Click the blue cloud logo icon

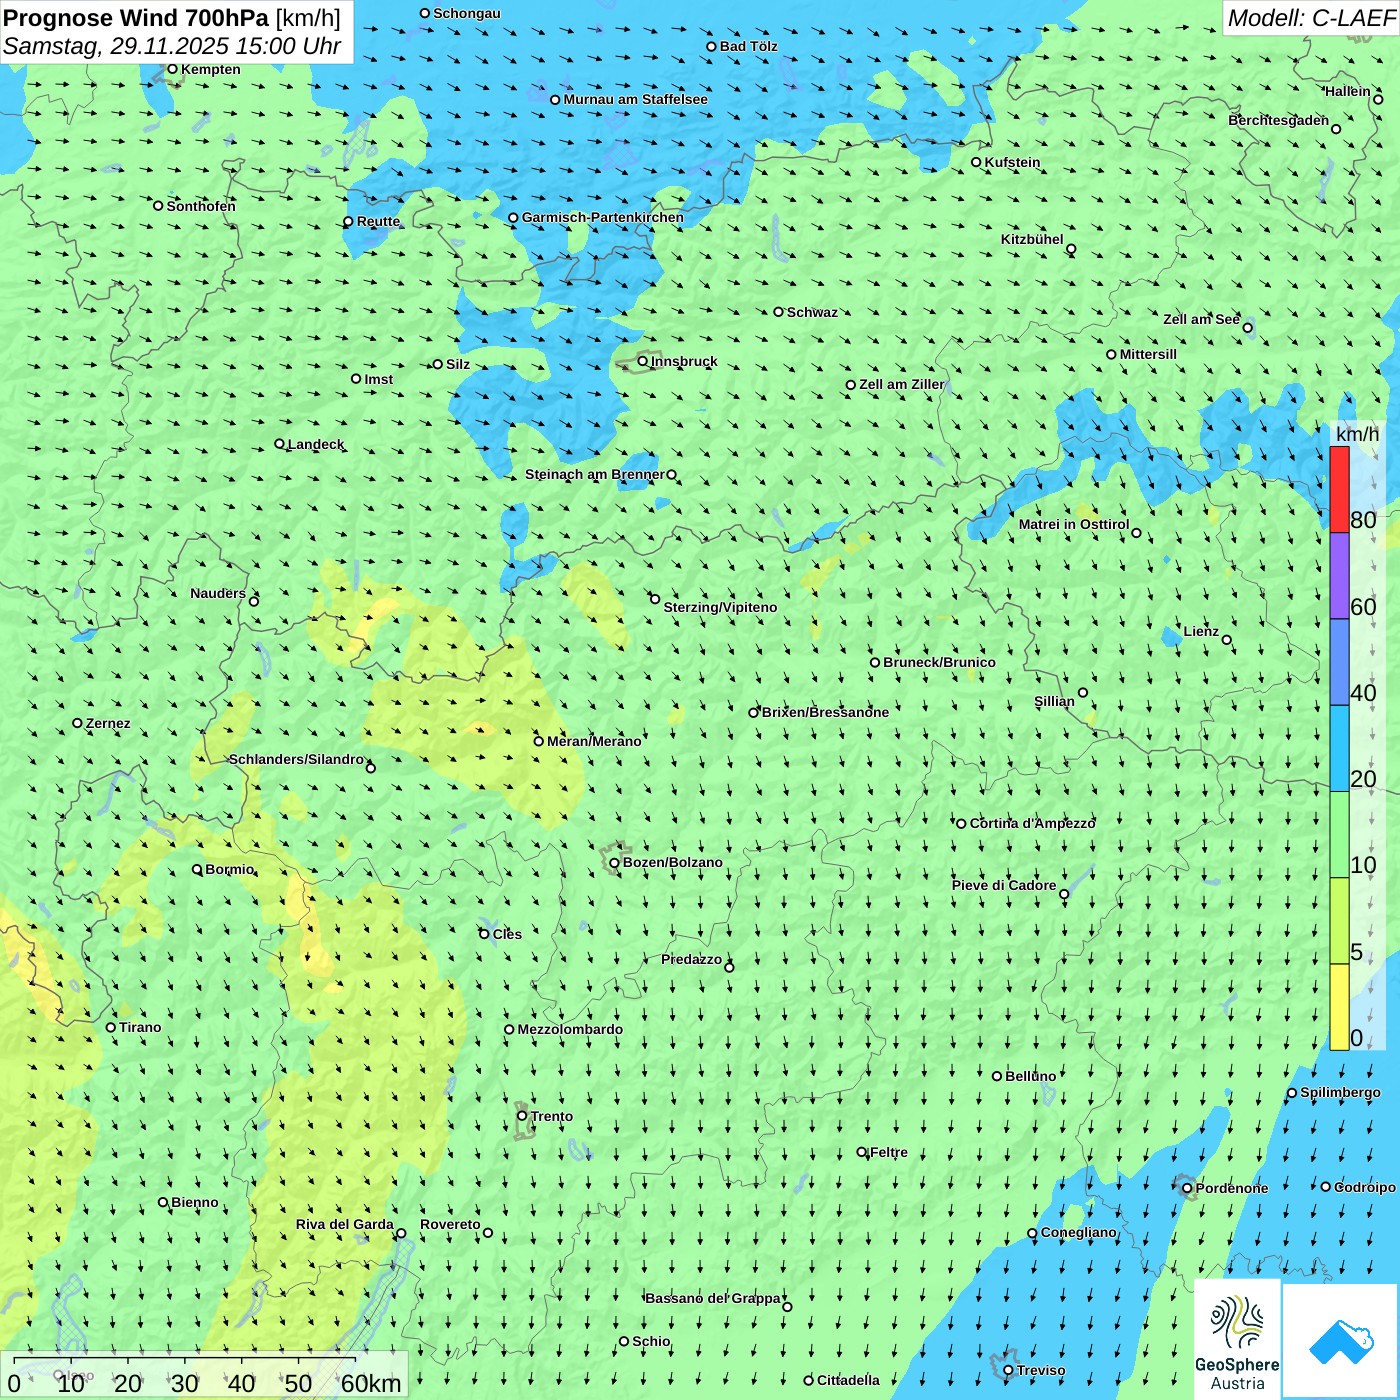pyautogui.click(x=1341, y=1341)
